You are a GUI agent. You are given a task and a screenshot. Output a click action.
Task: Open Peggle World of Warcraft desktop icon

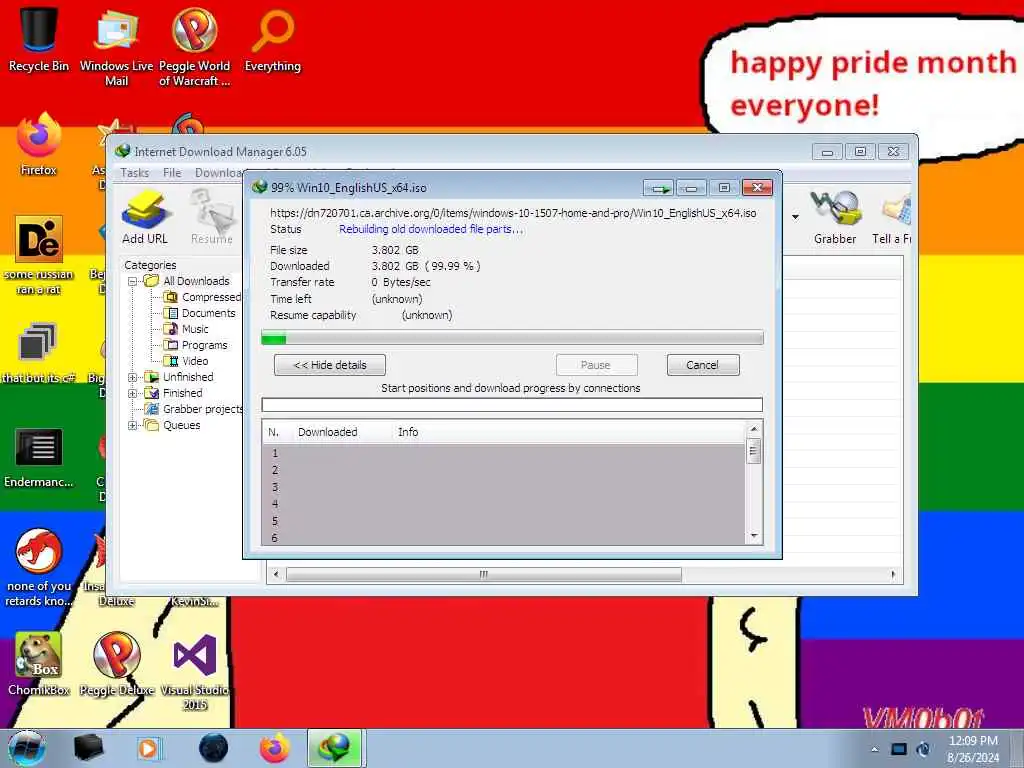coord(194,47)
